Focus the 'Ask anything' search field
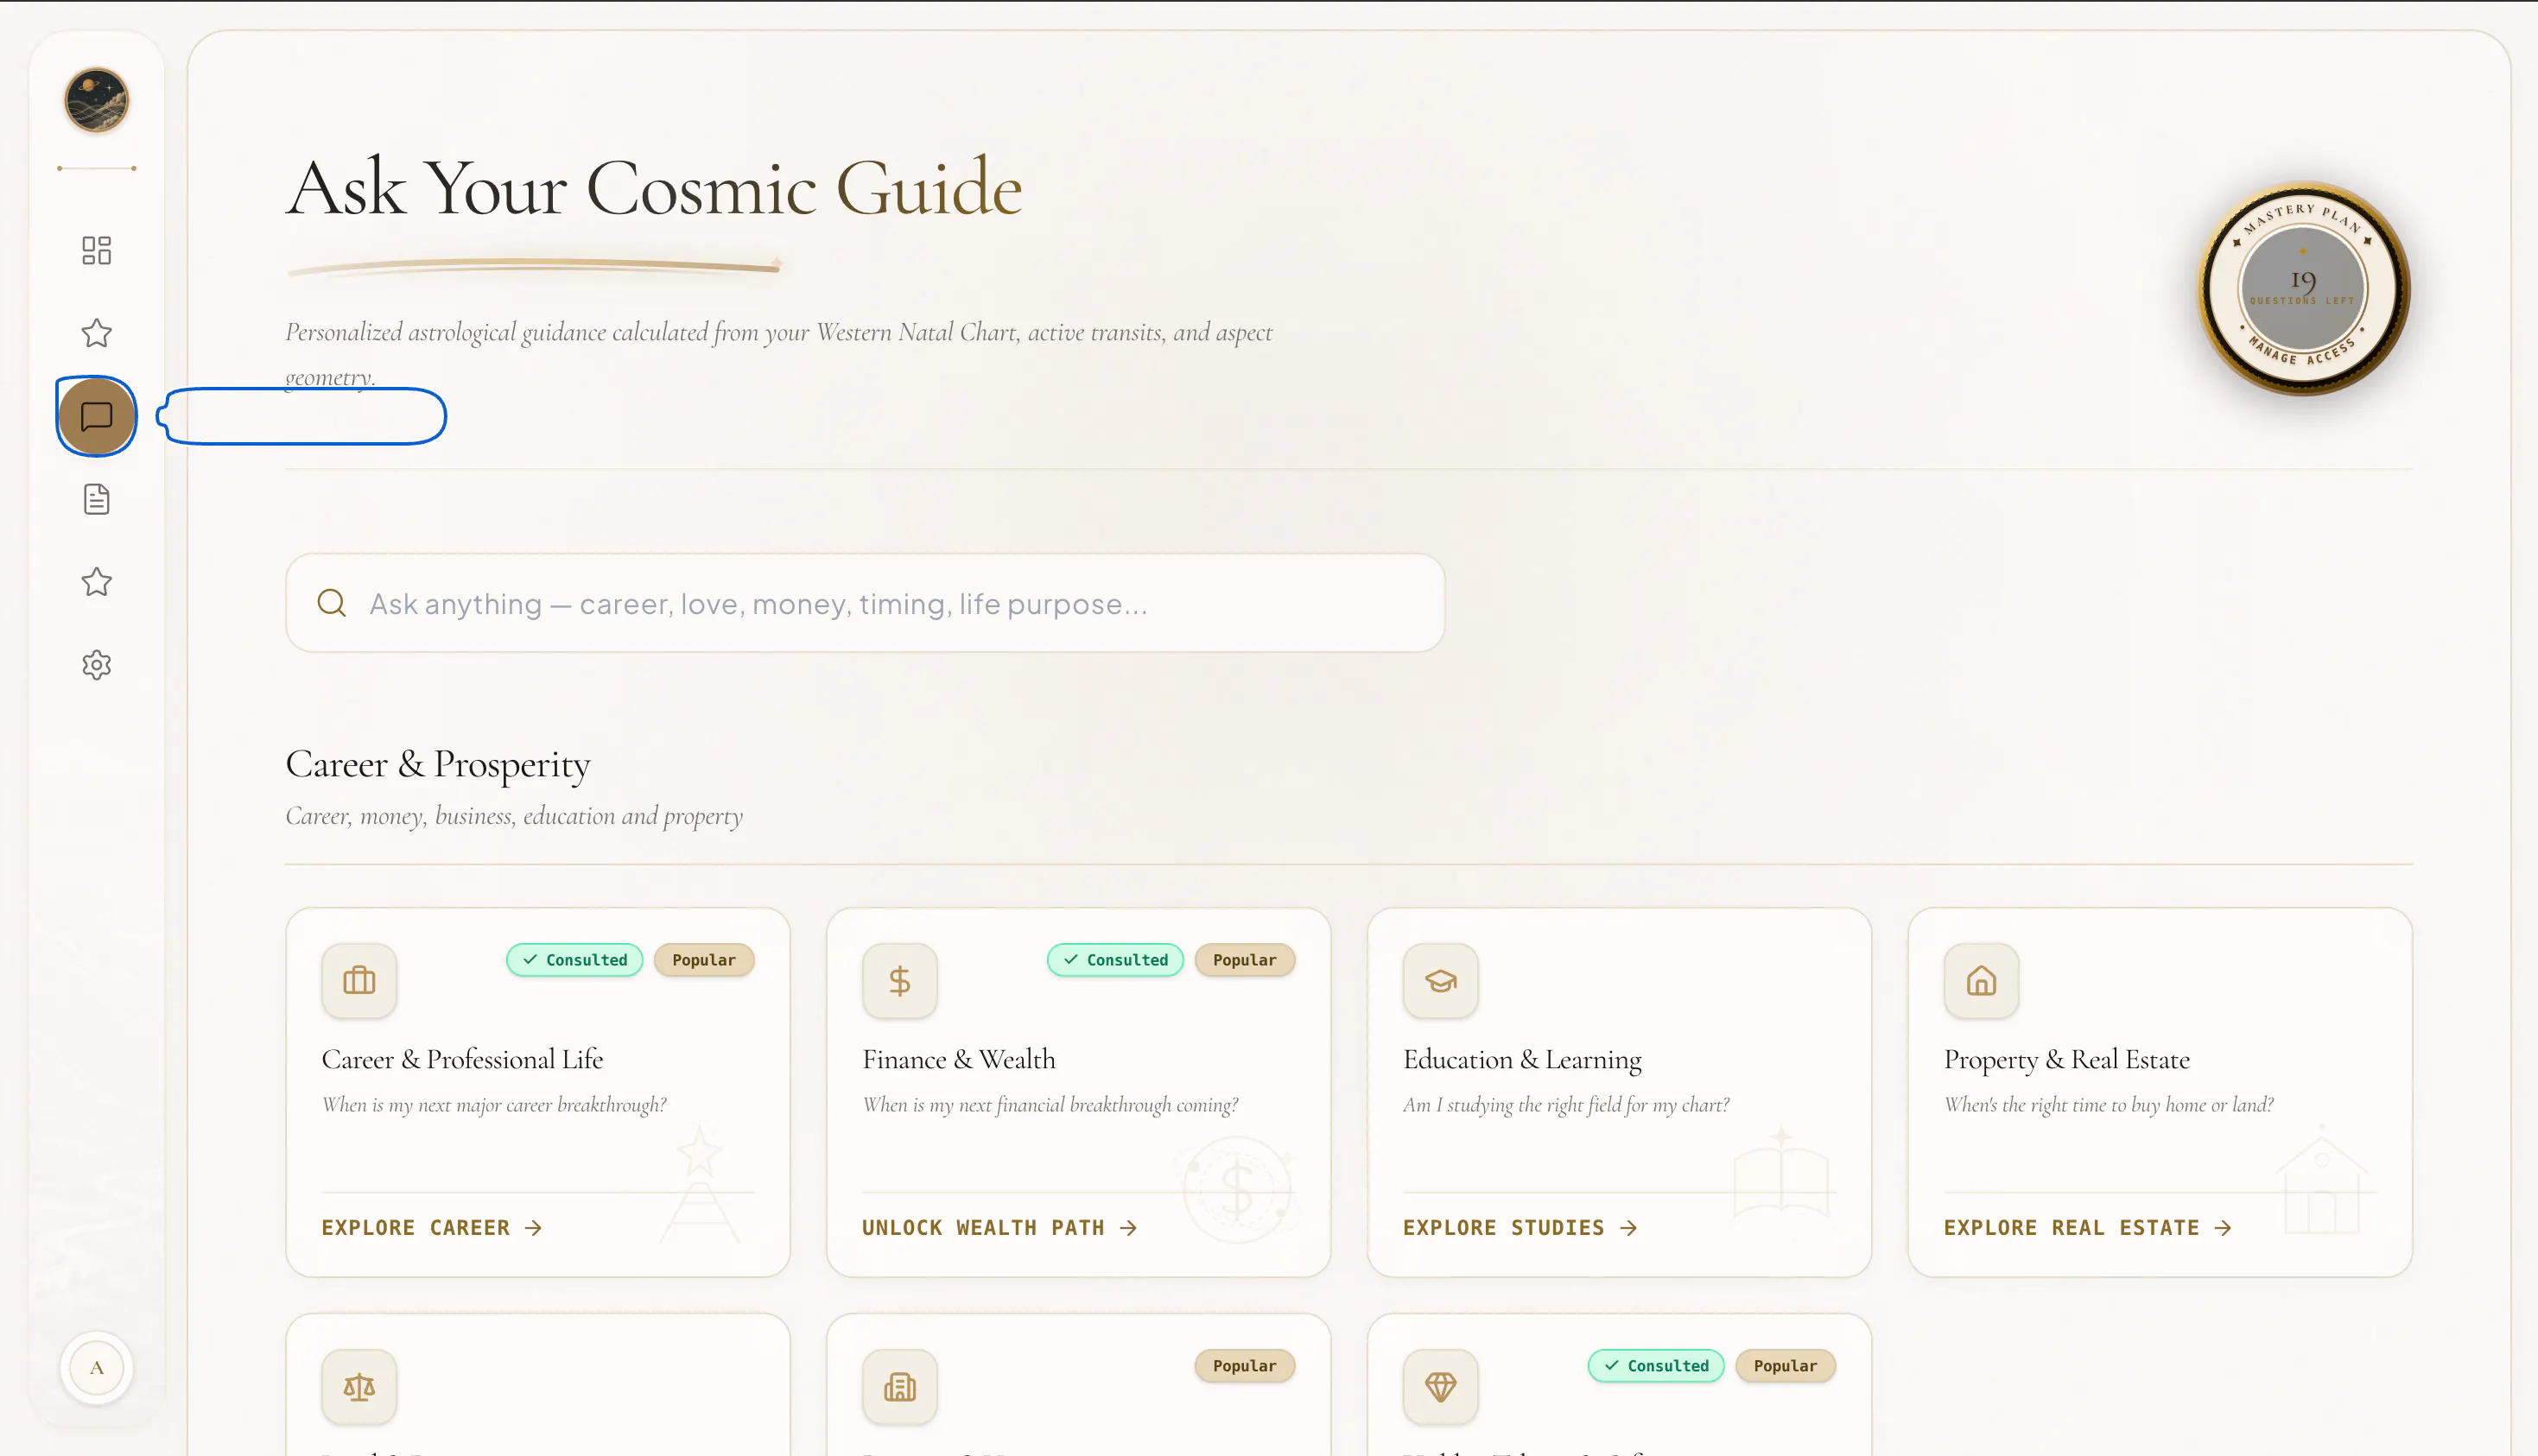2538x1456 pixels. (x=865, y=603)
